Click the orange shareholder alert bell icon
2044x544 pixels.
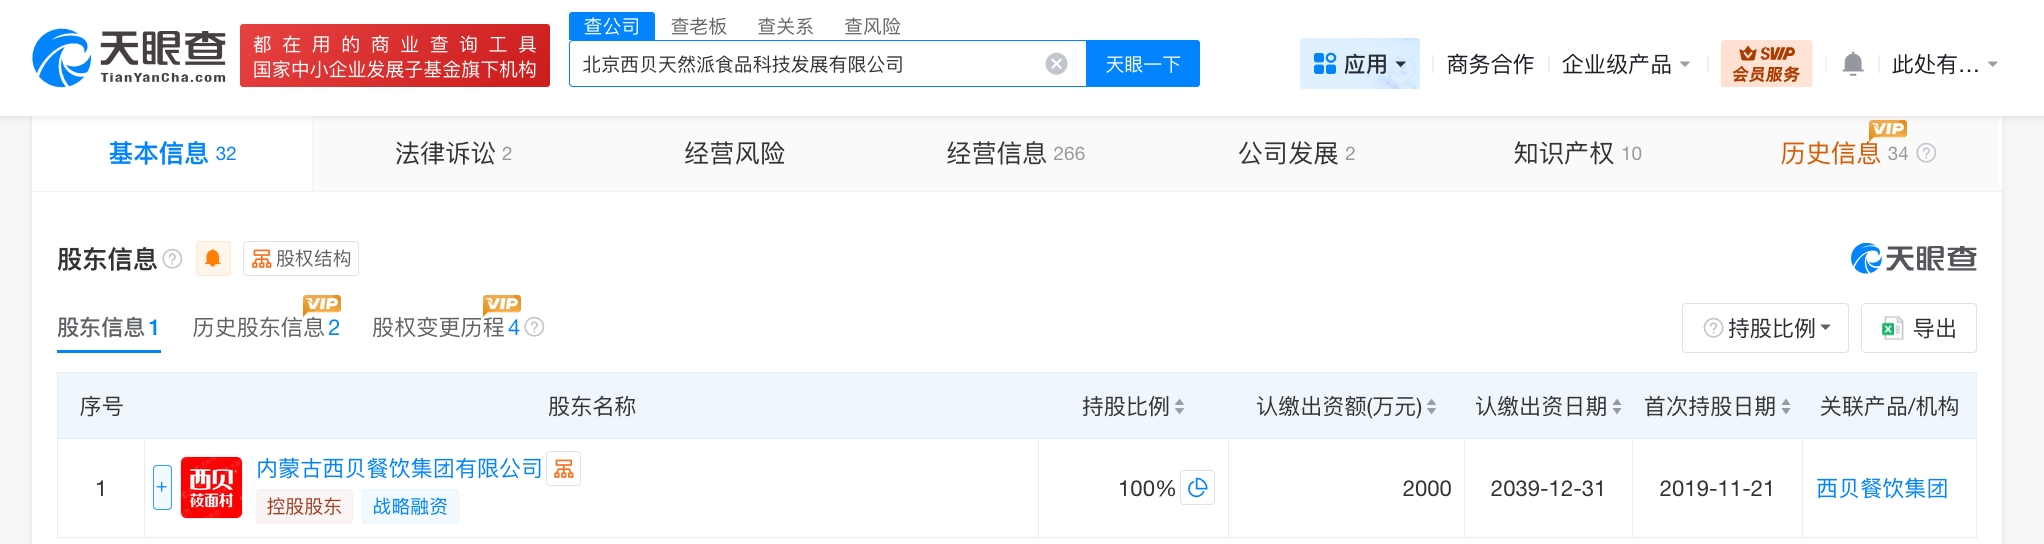click(213, 259)
